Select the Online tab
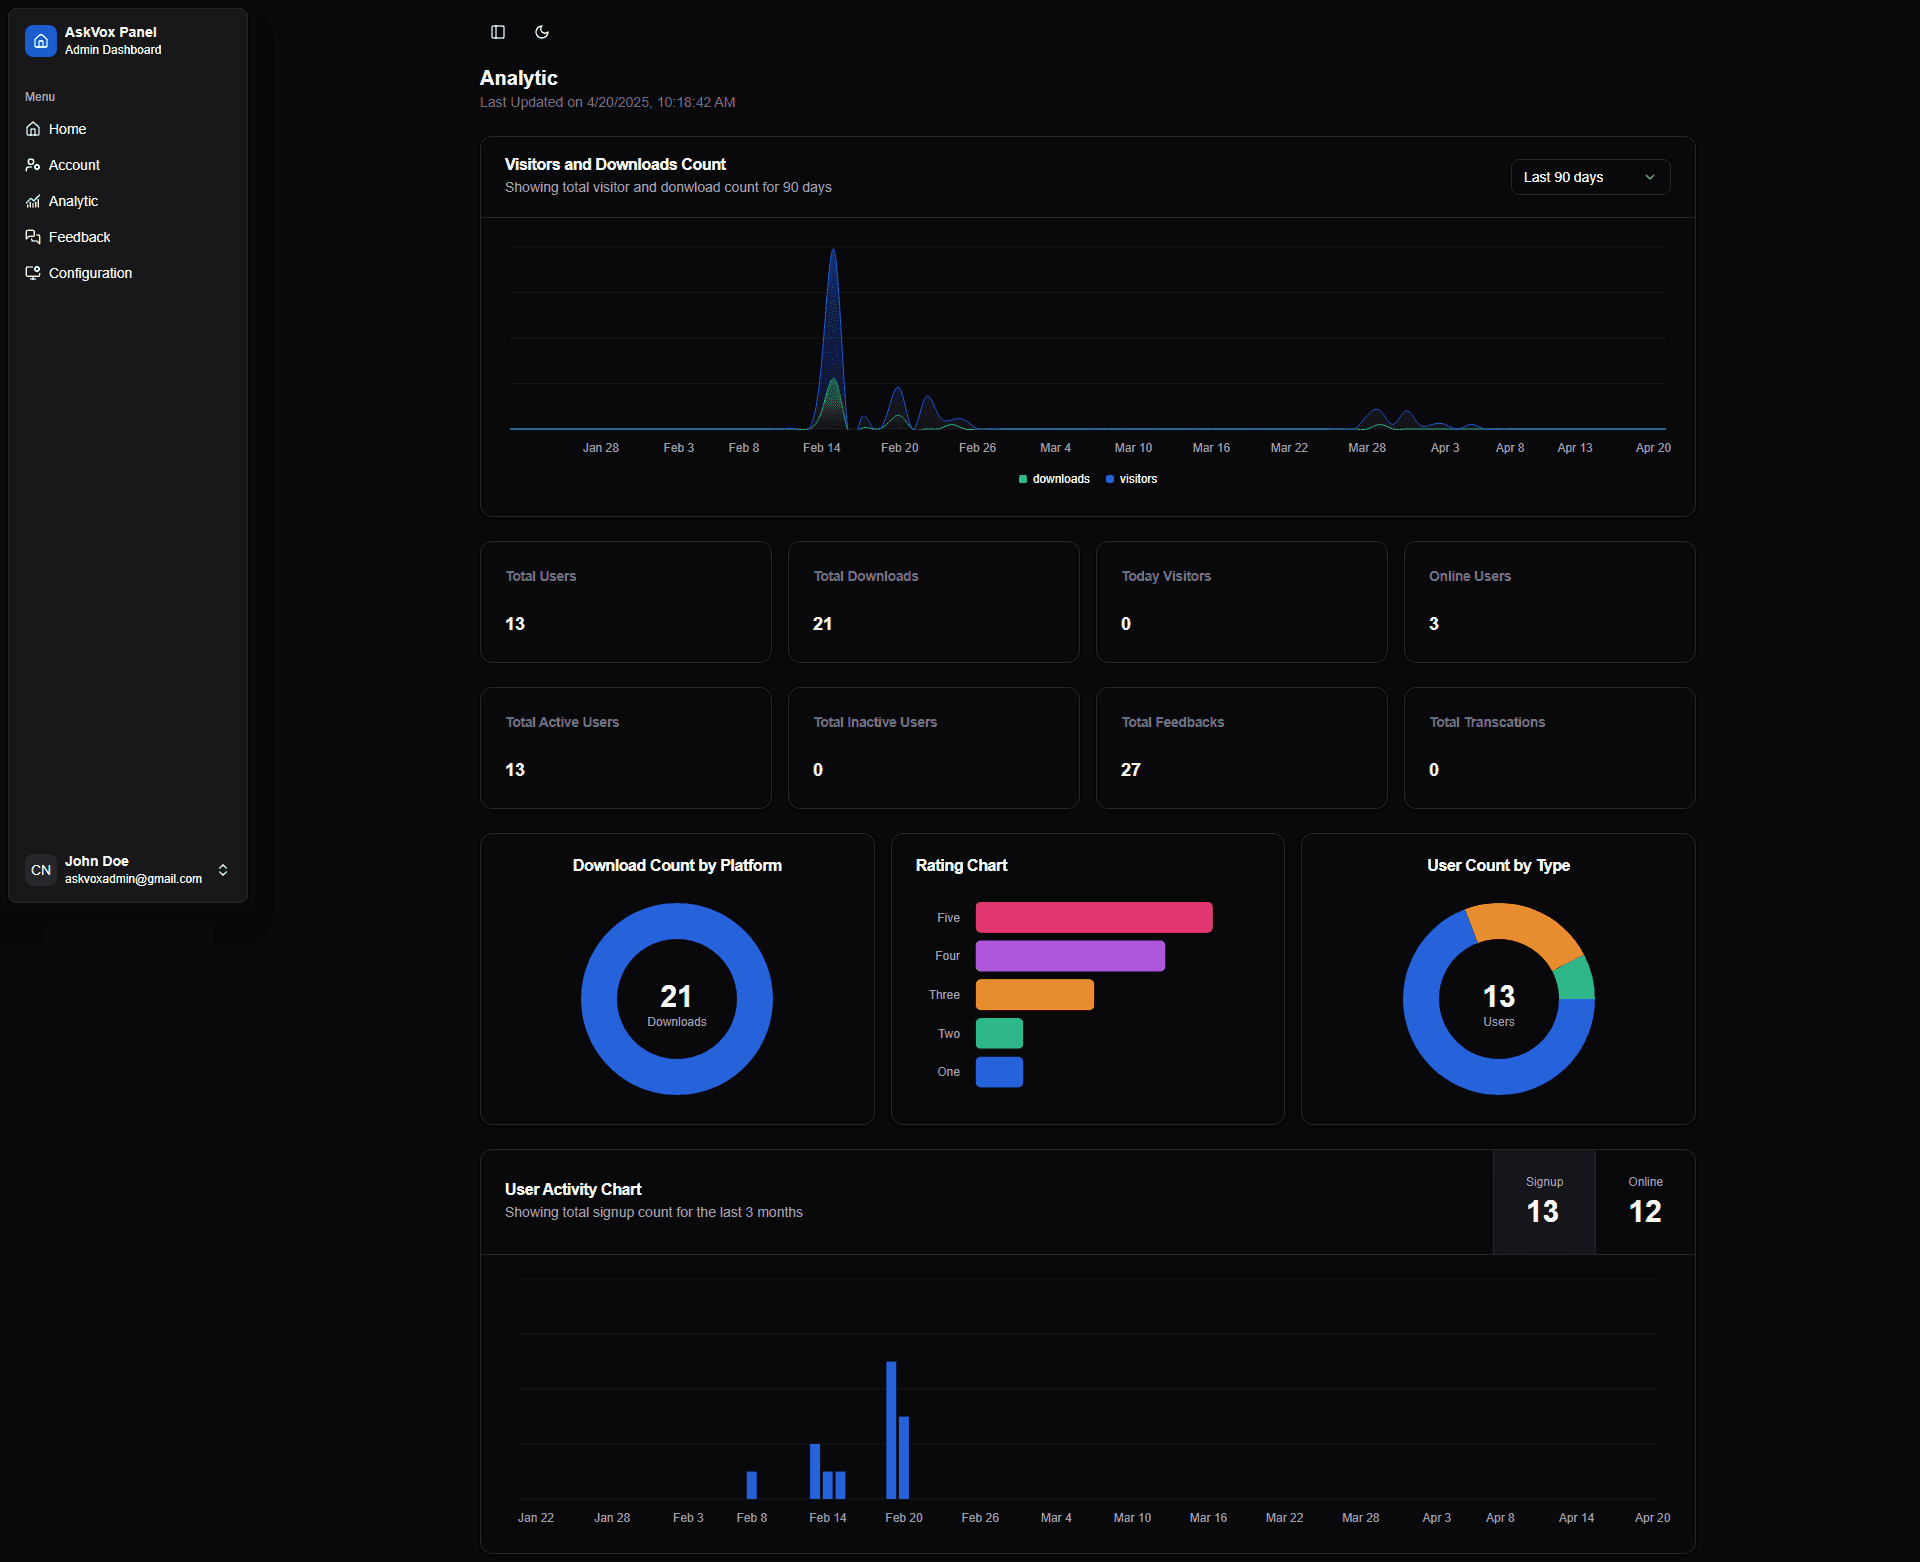The width and height of the screenshot is (1920, 1562). point(1645,1201)
